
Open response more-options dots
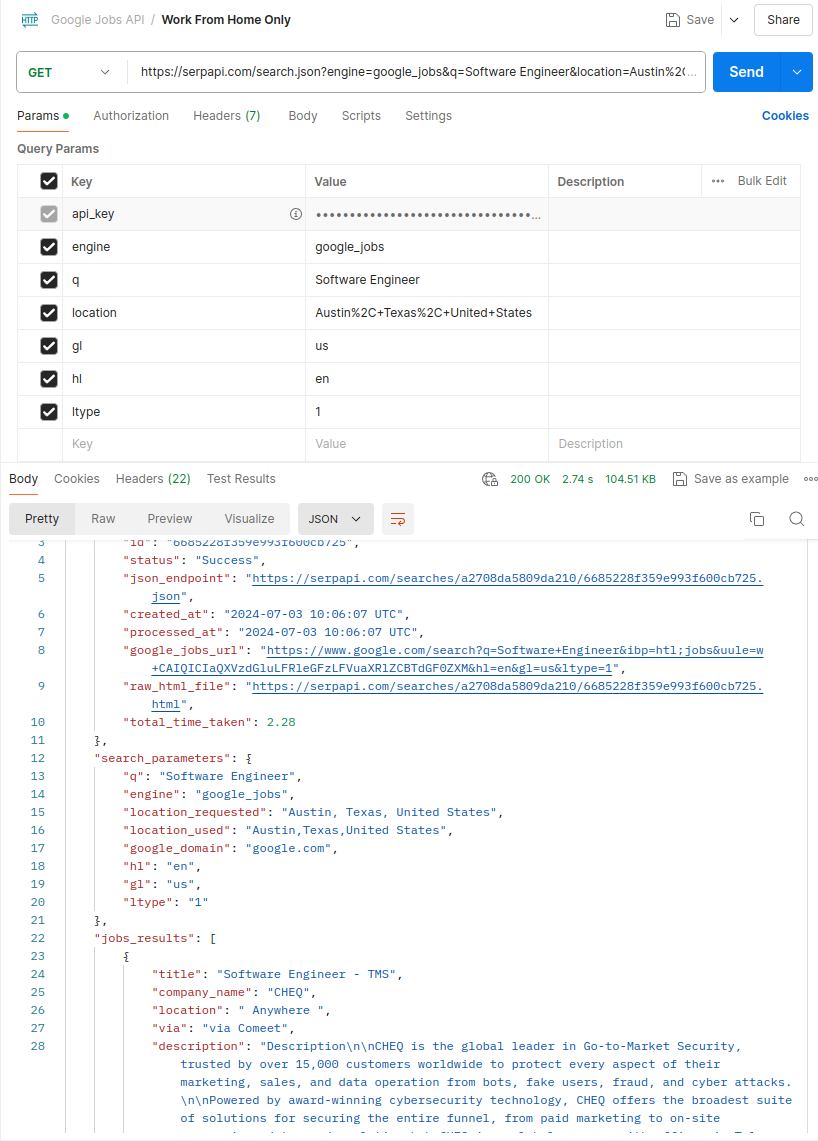[x=810, y=479]
